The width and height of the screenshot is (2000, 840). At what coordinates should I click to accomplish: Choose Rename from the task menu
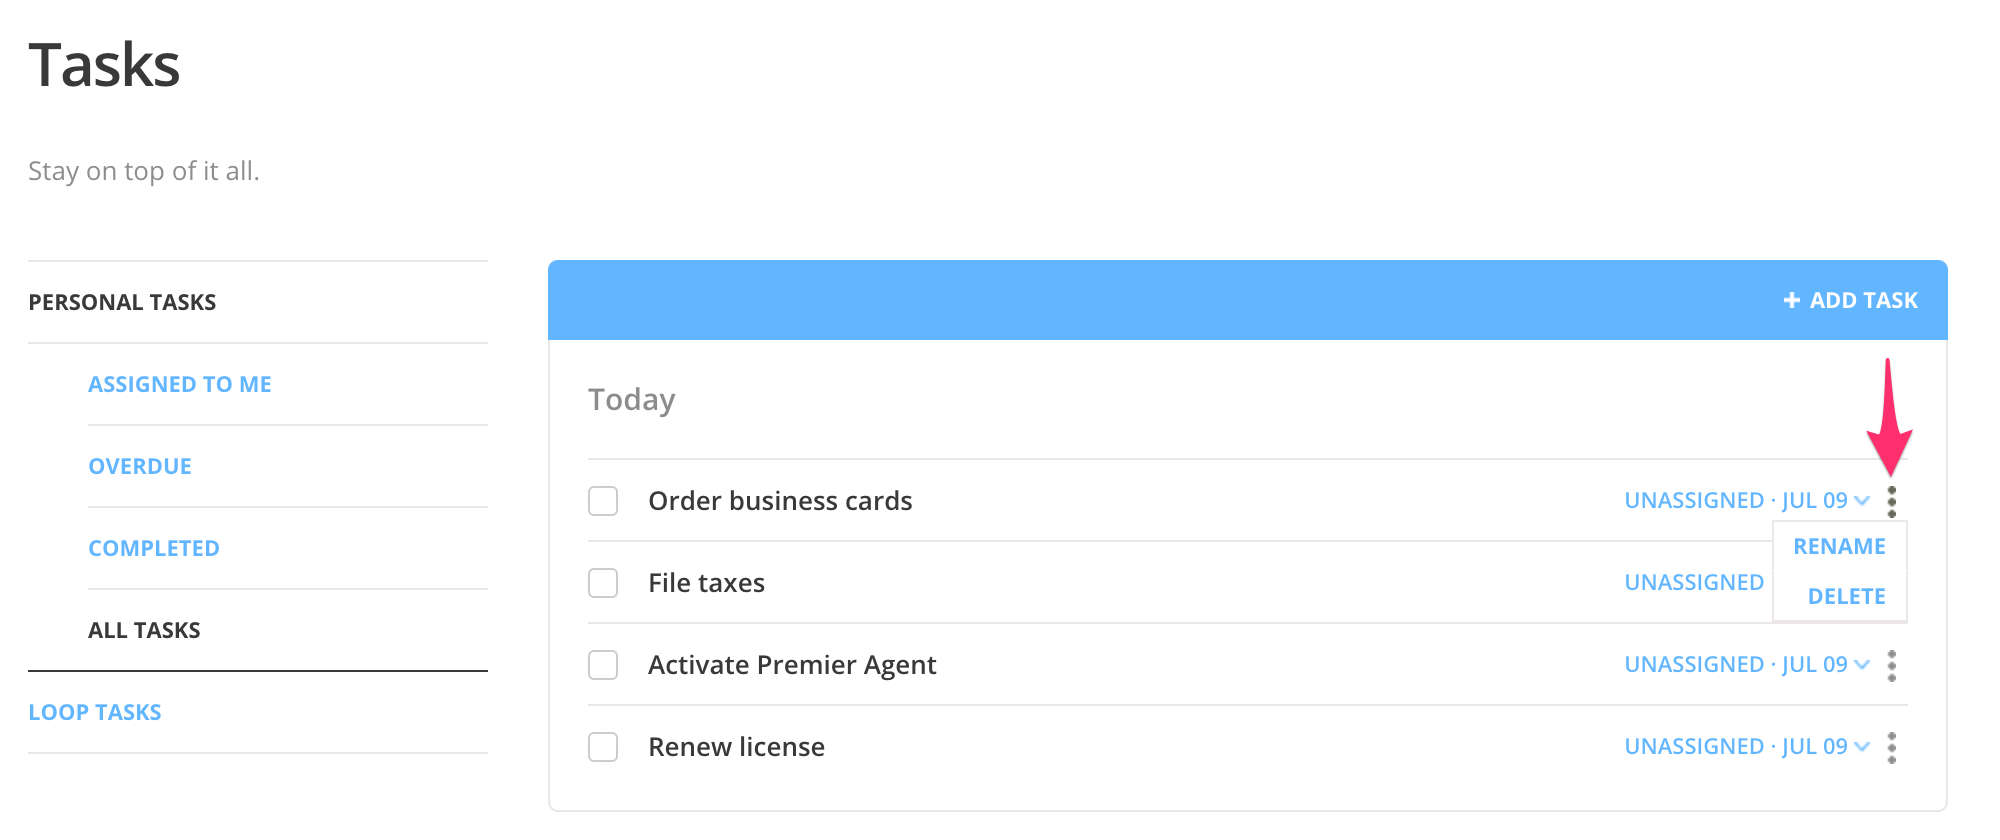(x=1839, y=547)
